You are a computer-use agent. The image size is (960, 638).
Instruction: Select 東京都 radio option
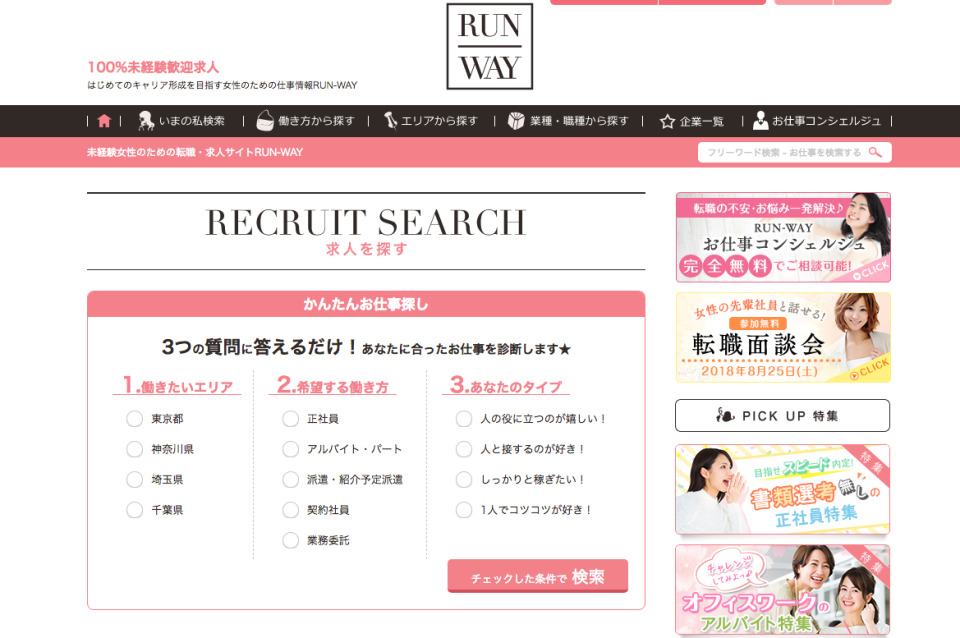(x=135, y=419)
